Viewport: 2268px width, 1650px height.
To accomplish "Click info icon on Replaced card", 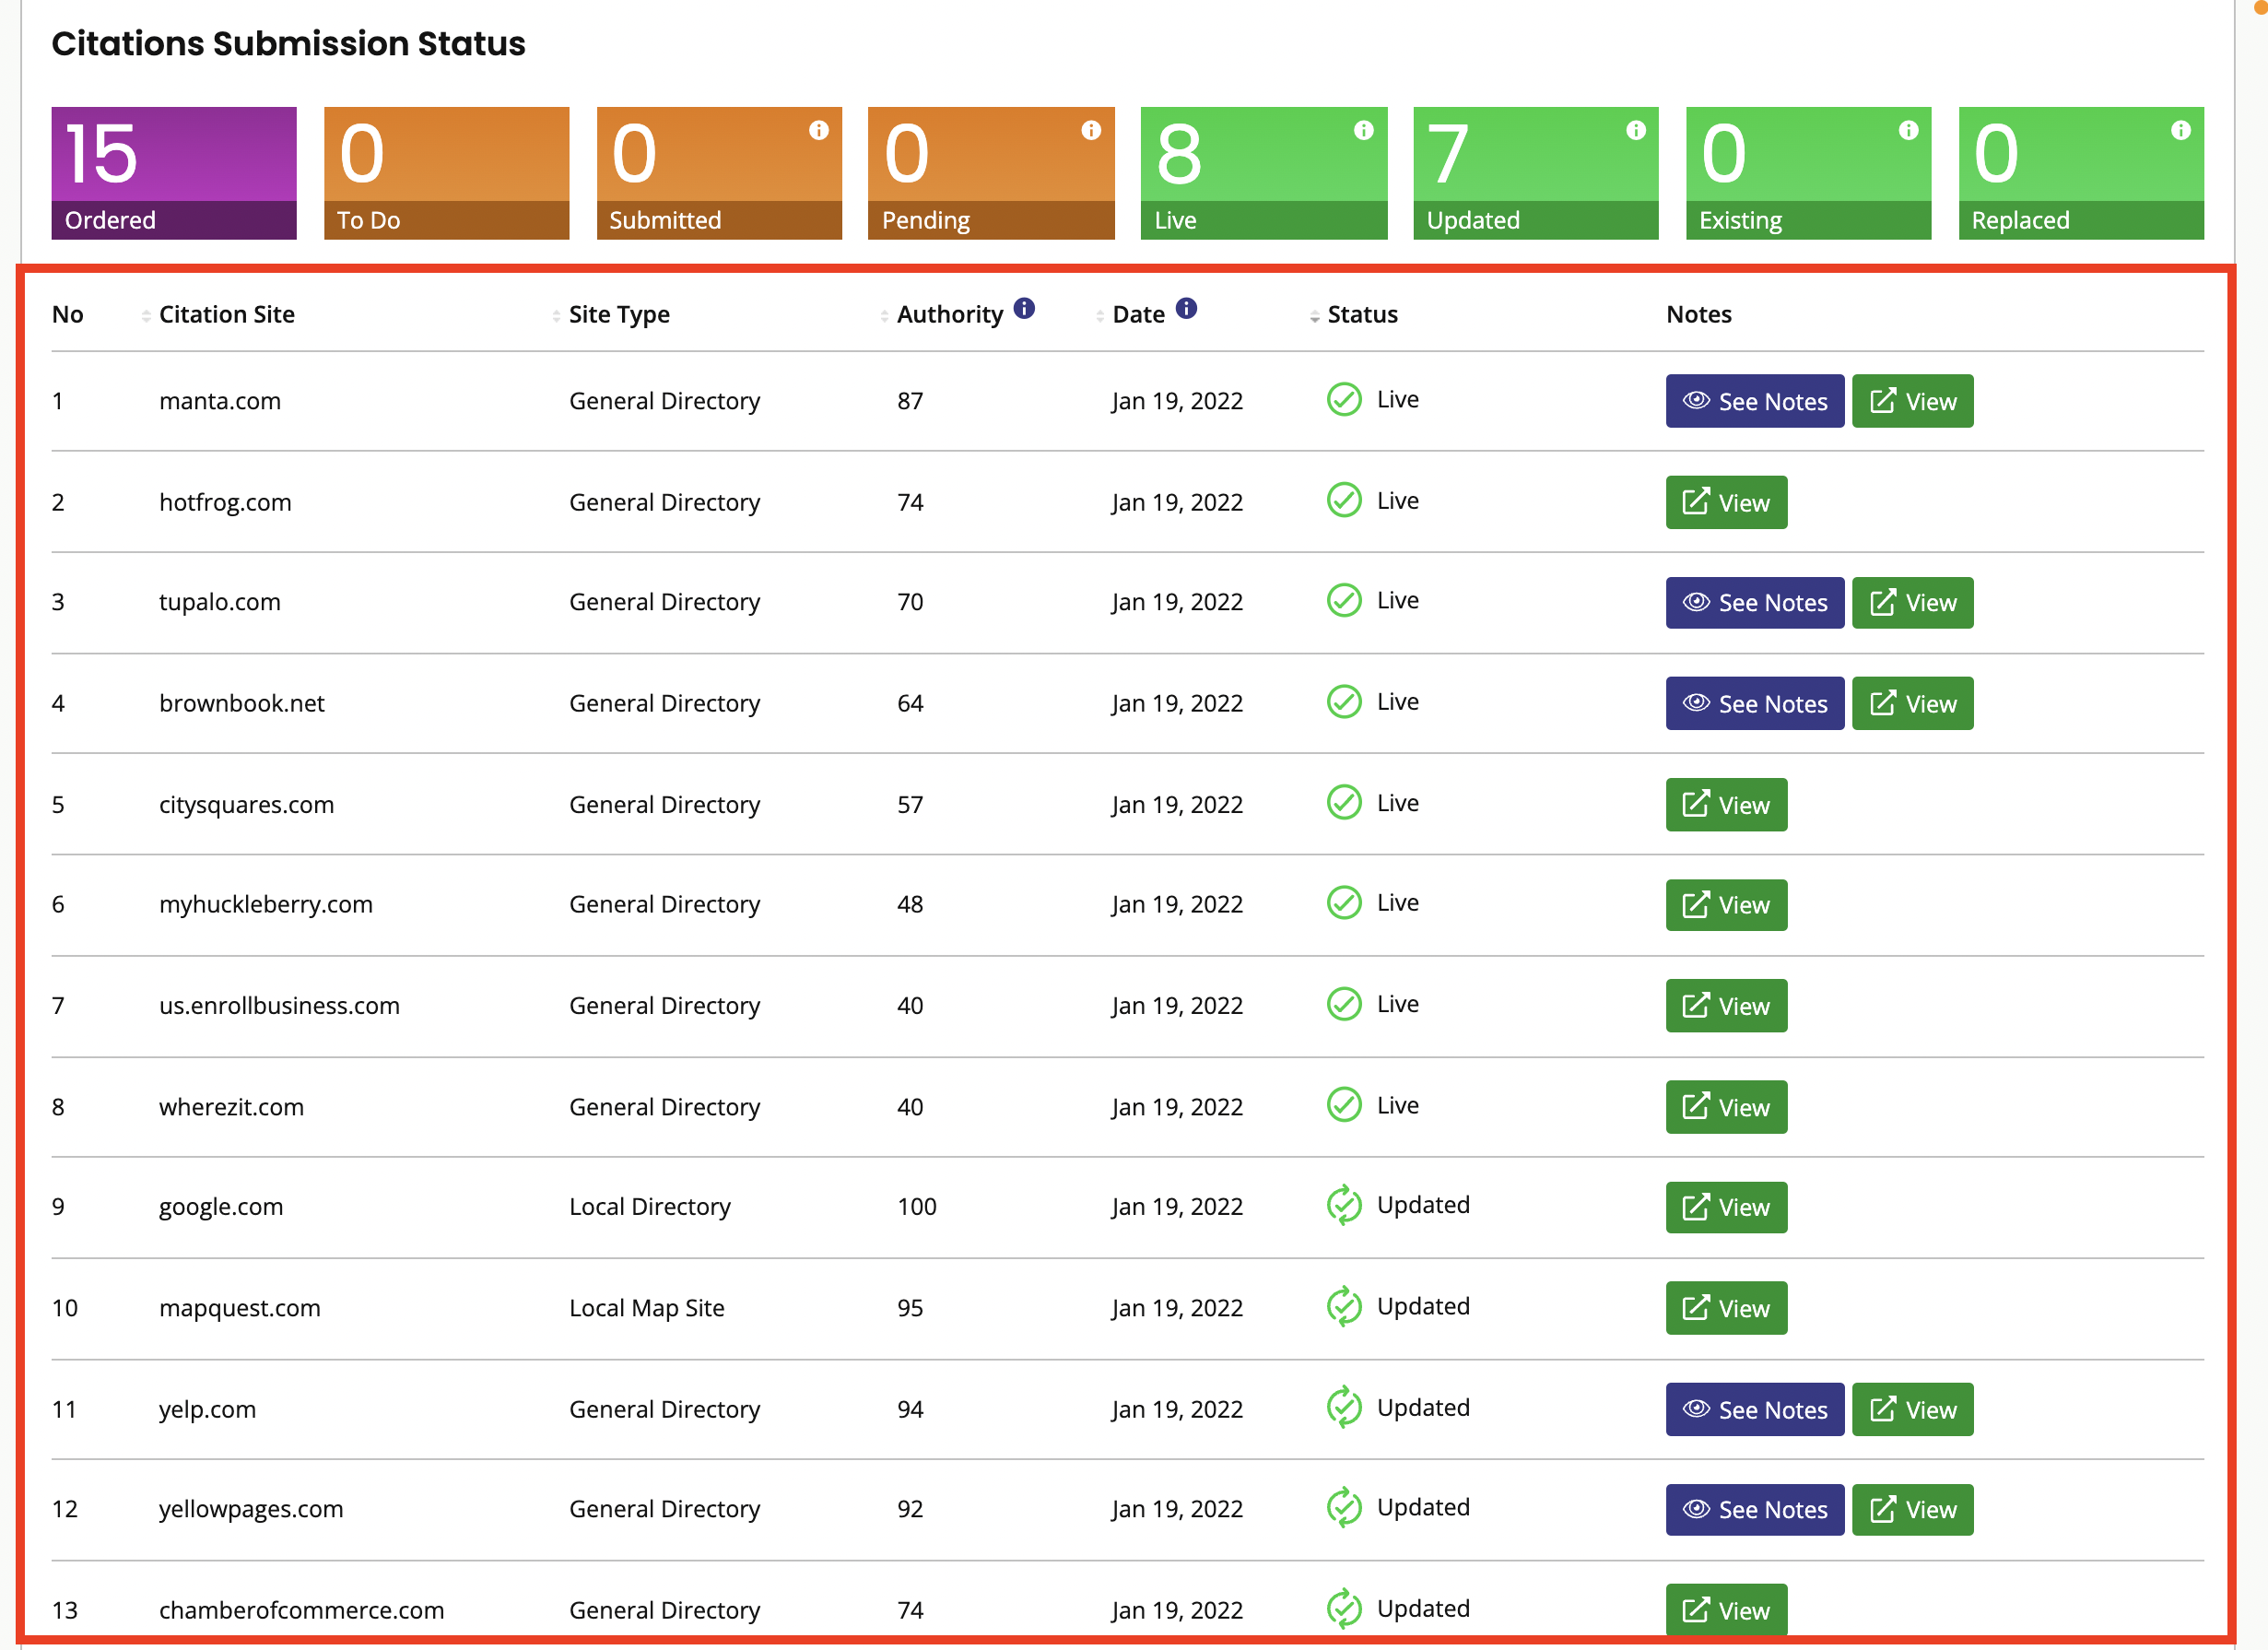I will [x=2181, y=130].
